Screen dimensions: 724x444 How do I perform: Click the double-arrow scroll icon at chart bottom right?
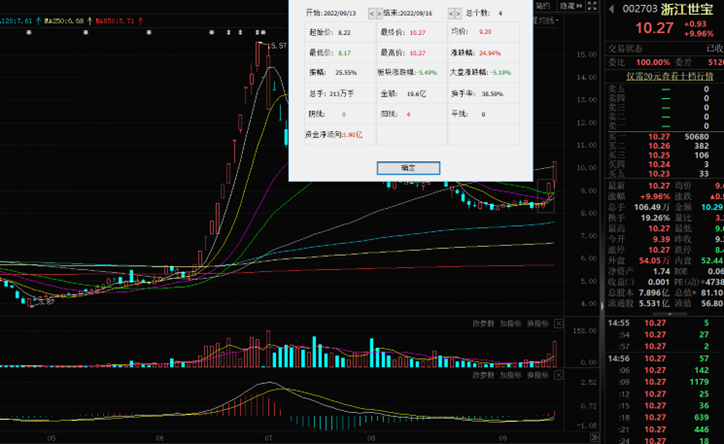point(596,436)
